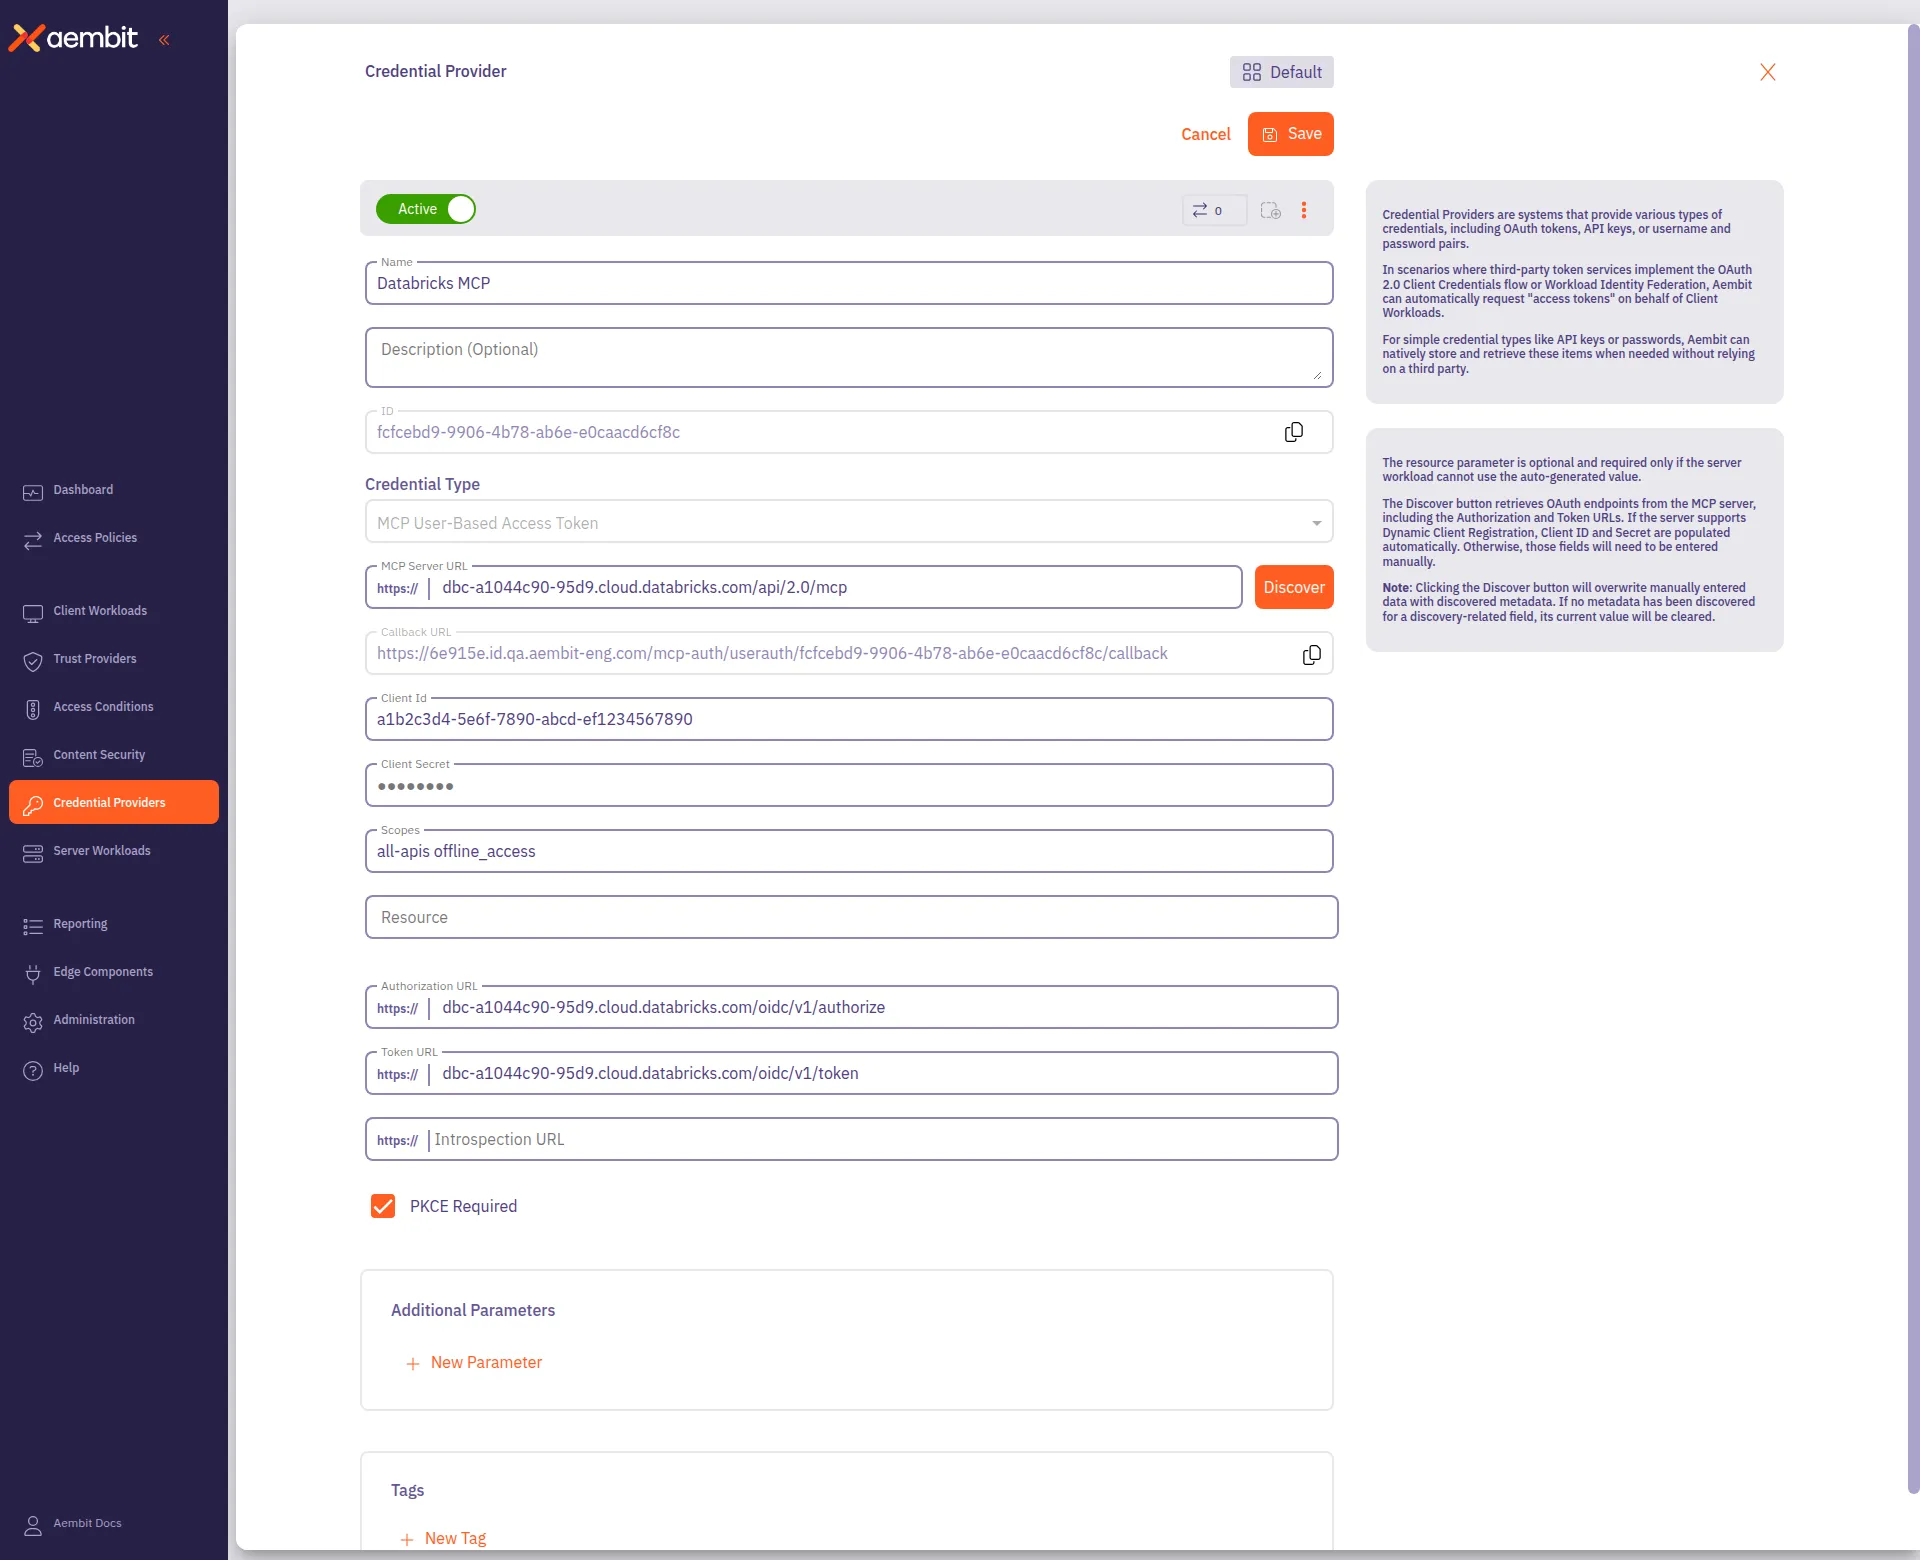
Task: Click the Server Workloads server icon
Action: click(33, 853)
